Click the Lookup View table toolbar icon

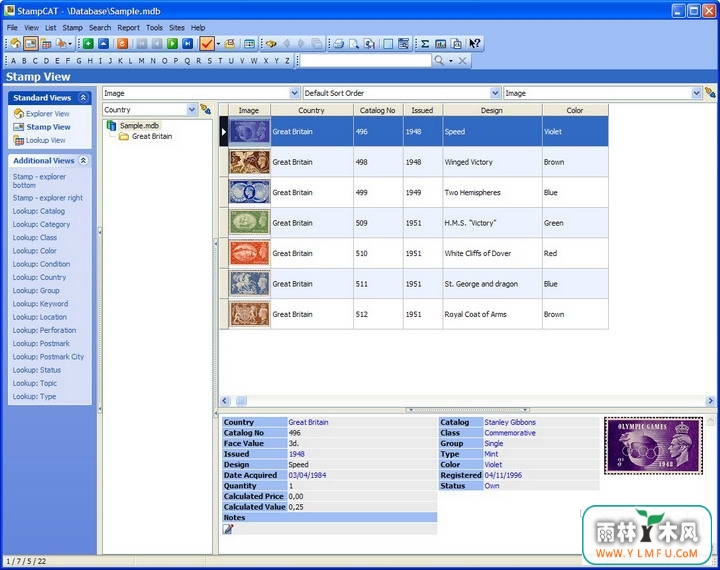tap(46, 44)
